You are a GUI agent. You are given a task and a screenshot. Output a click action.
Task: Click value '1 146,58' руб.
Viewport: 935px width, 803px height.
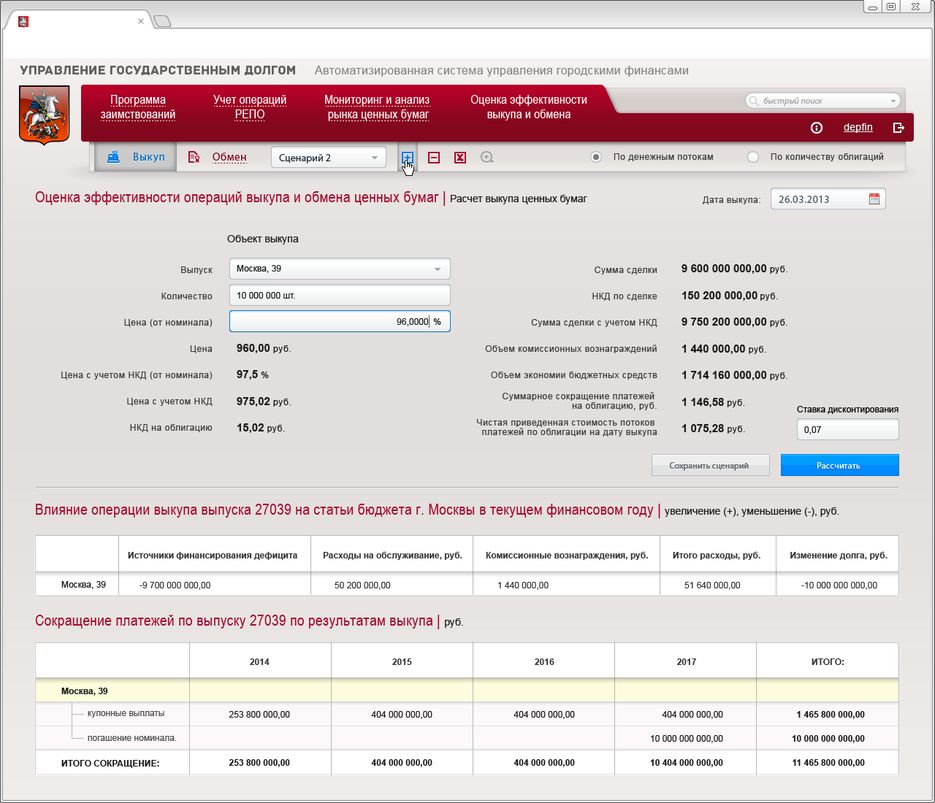point(702,402)
